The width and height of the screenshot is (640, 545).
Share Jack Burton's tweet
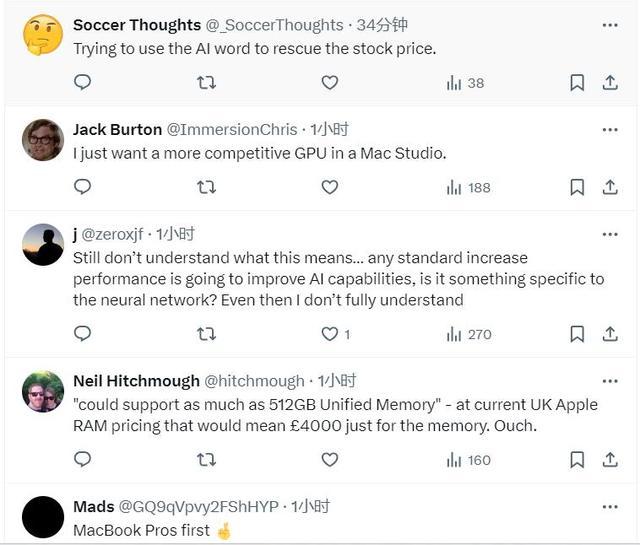tap(610, 187)
